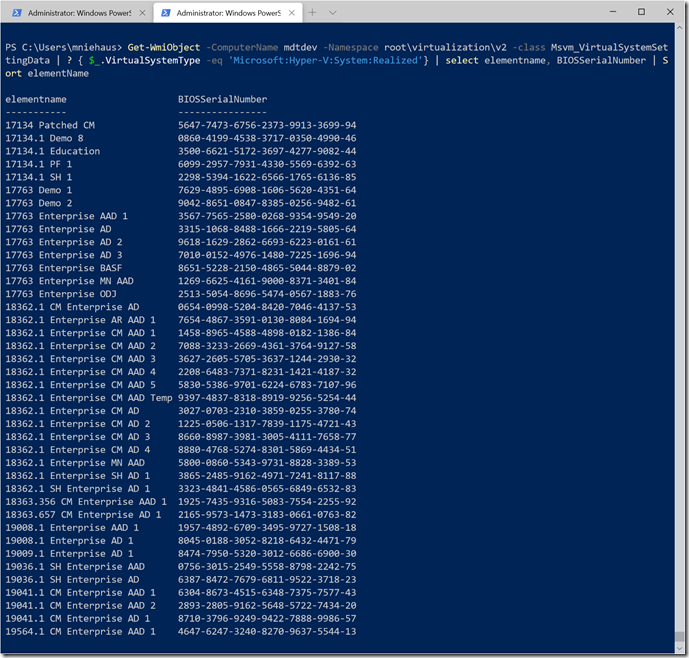Close the Windows Terminal window
Viewport: 689px width, 658px height.
pyautogui.click(x=670, y=12)
